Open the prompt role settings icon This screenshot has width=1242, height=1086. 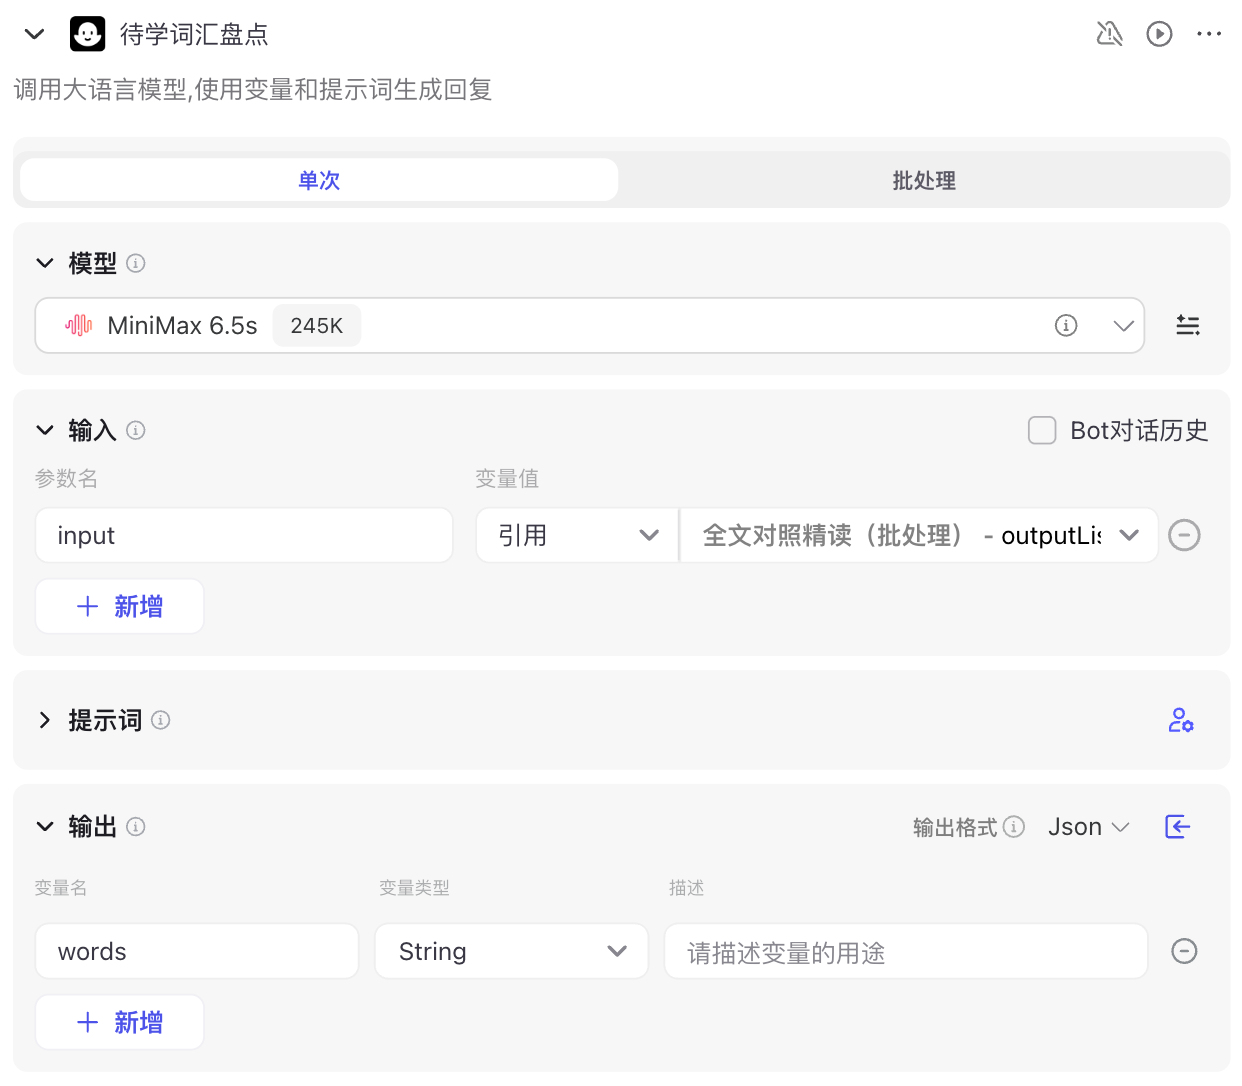tap(1181, 720)
